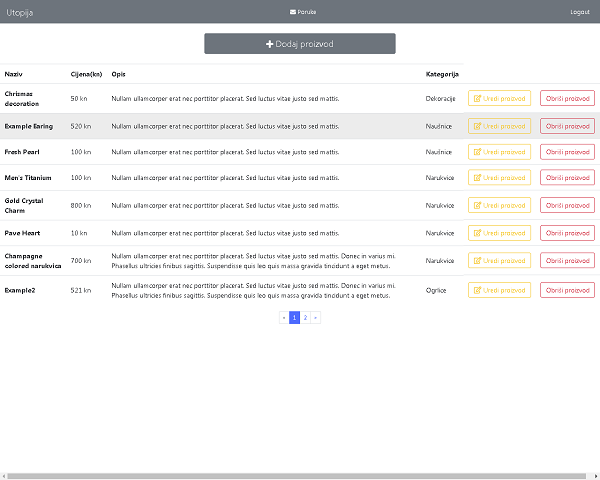Viewport: 600px width, 480px height.
Task: Select the Chrismas decoration name cell
Action: click(33, 98)
